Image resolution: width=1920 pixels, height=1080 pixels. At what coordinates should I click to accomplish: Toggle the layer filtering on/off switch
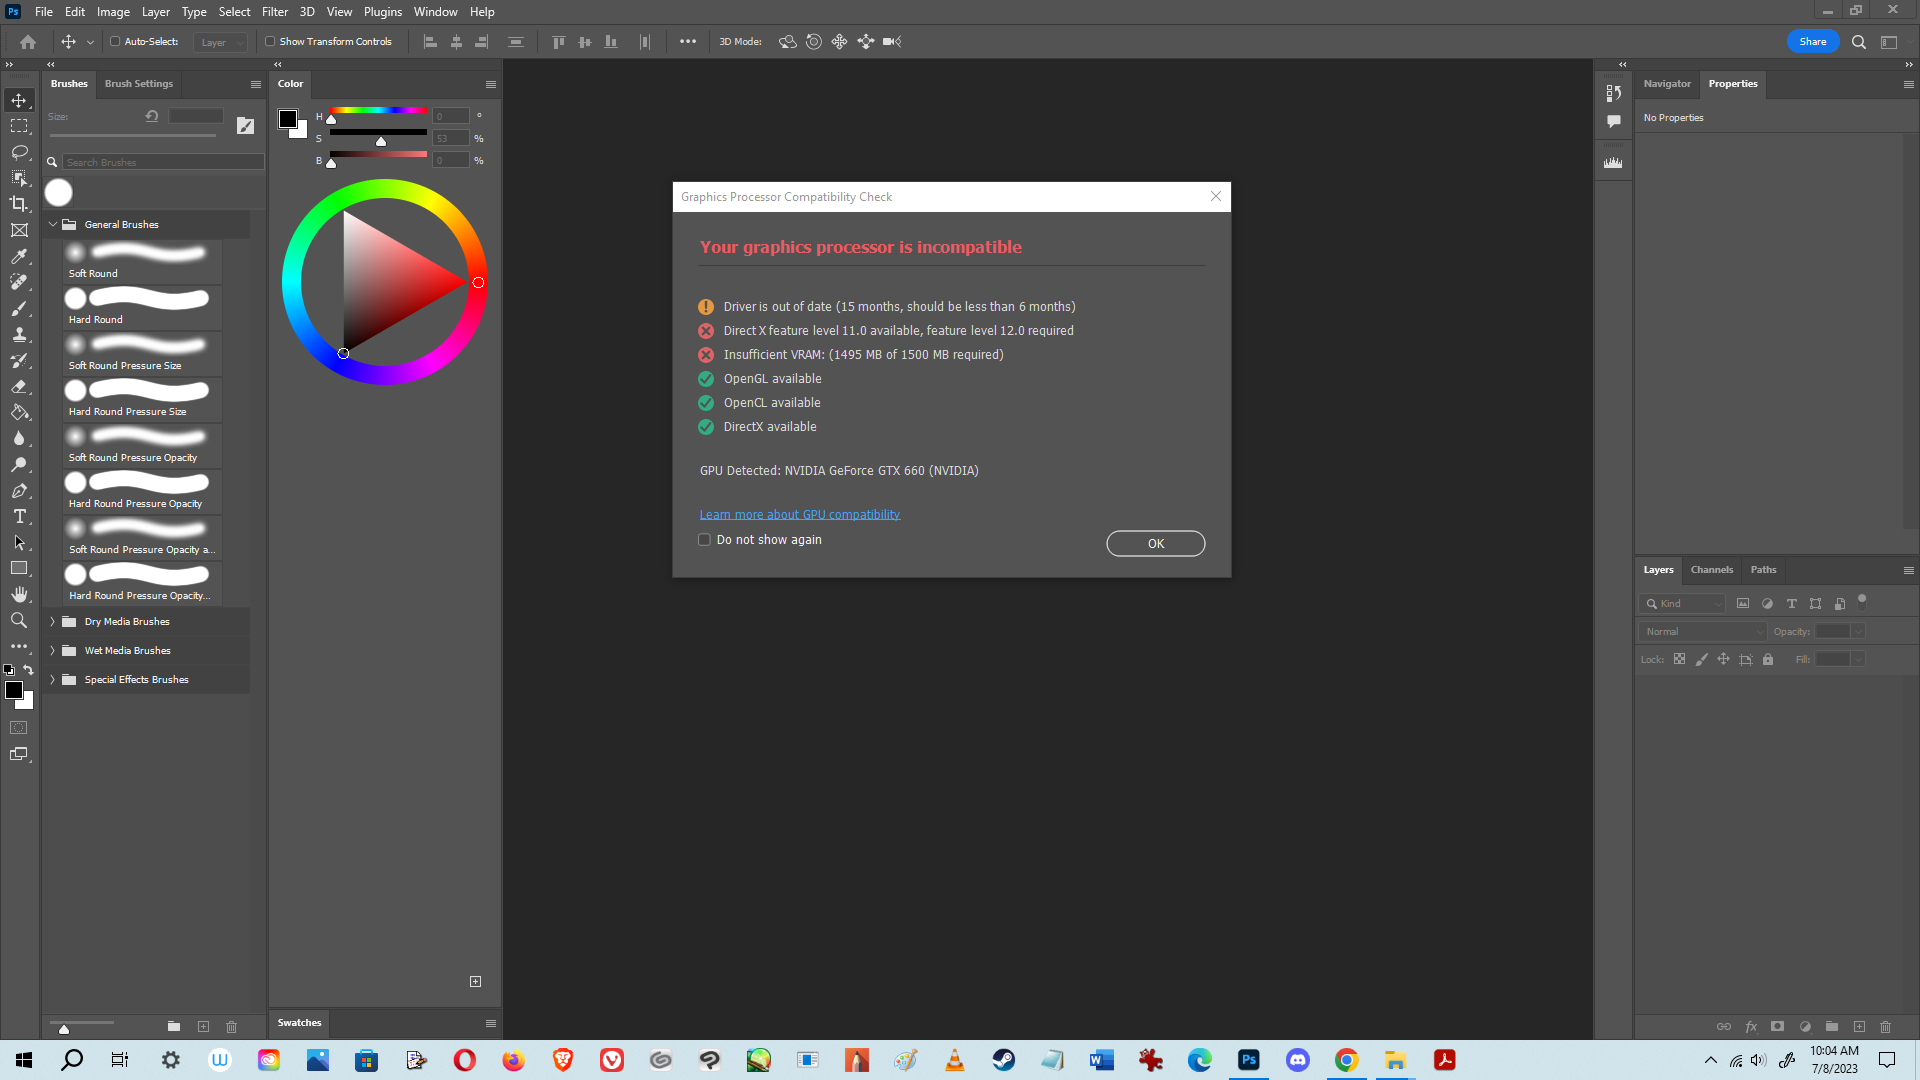(x=1862, y=600)
